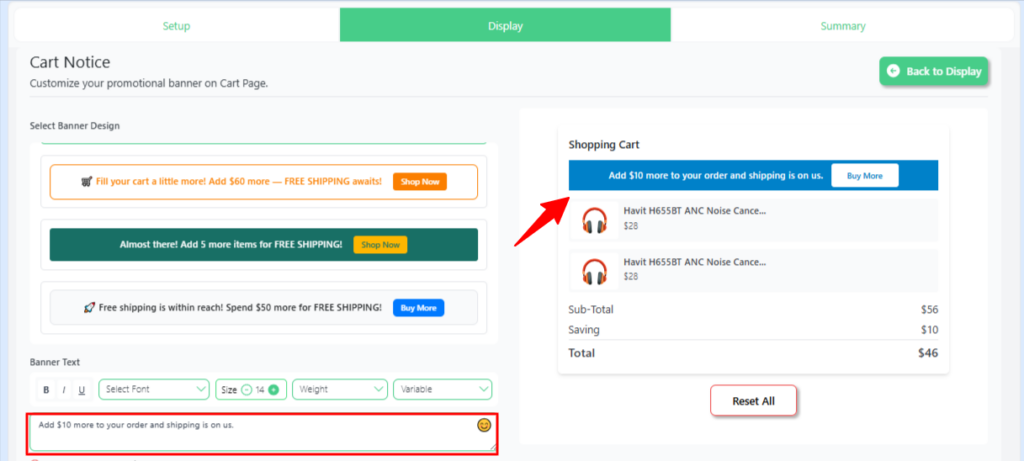
Task: Click the Shopping Cart preview title
Action: tap(604, 144)
